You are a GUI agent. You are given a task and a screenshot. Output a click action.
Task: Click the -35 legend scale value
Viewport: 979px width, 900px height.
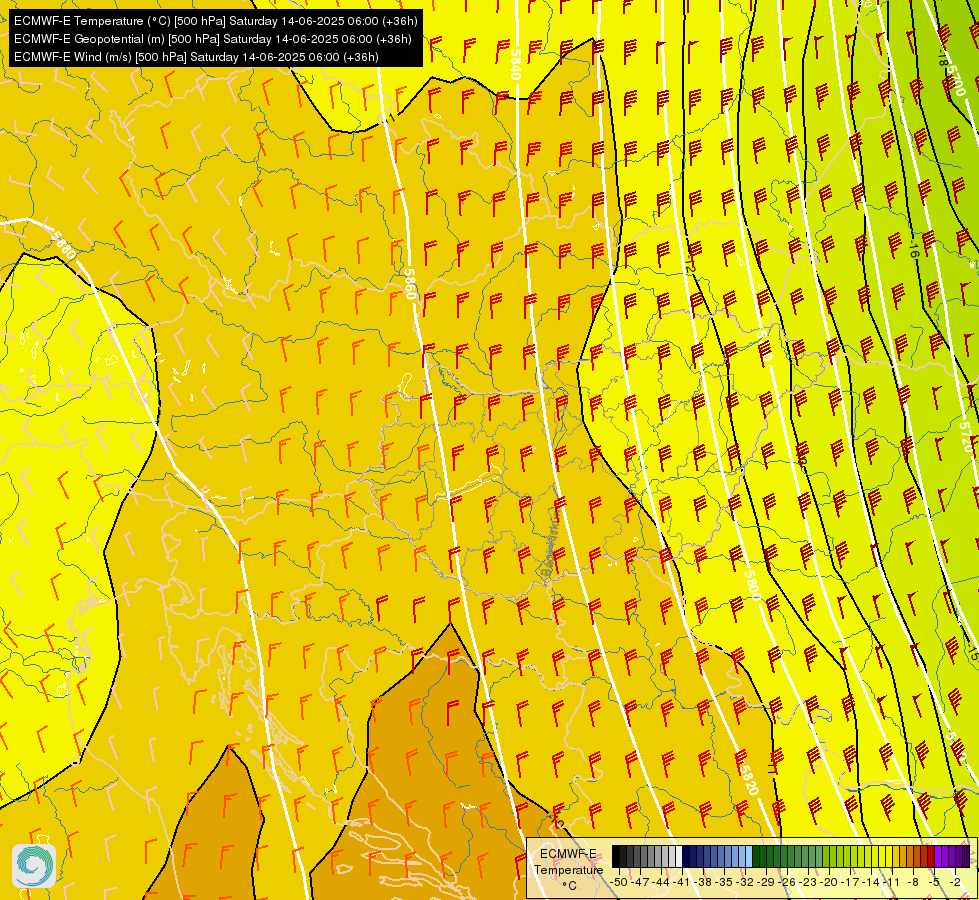[724, 882]
